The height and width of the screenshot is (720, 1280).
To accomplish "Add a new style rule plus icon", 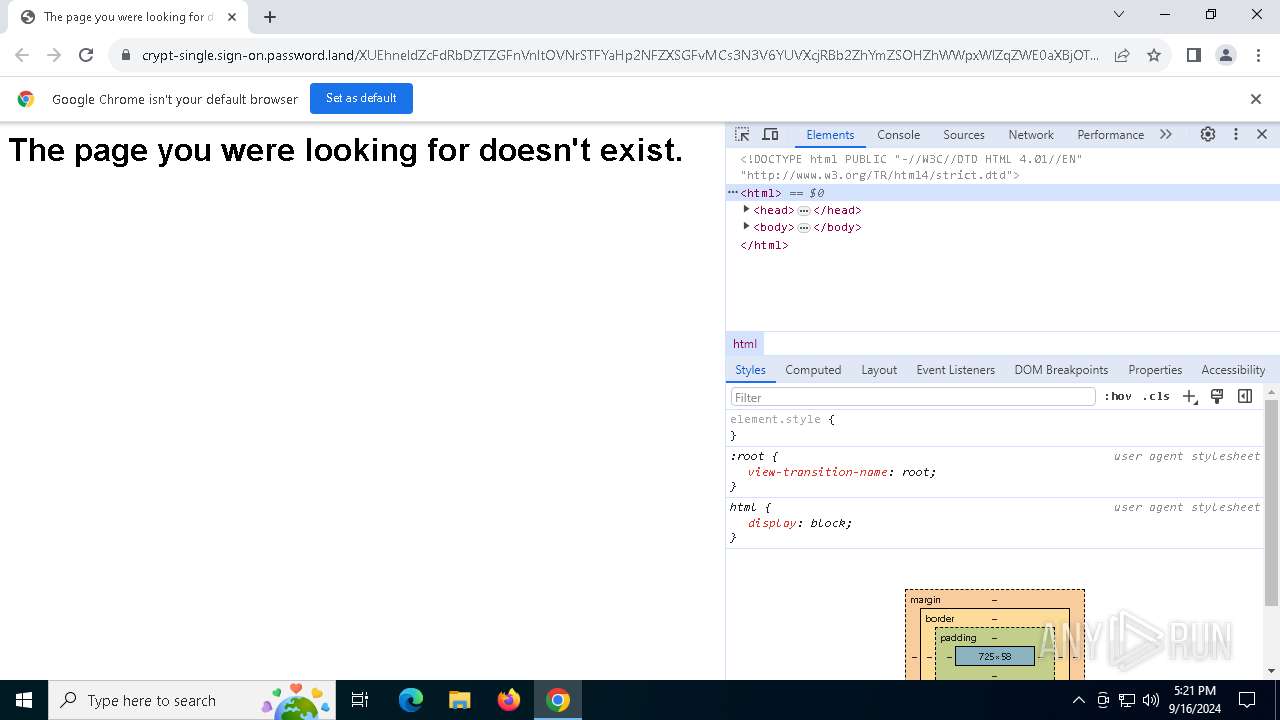I will (x=1189, y=397).
